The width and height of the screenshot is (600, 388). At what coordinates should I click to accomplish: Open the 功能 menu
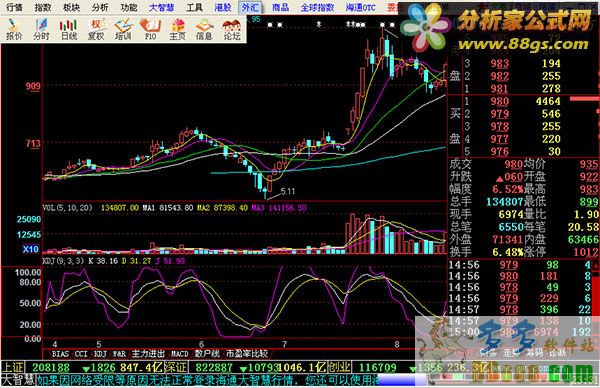click(x=129, y=7)
